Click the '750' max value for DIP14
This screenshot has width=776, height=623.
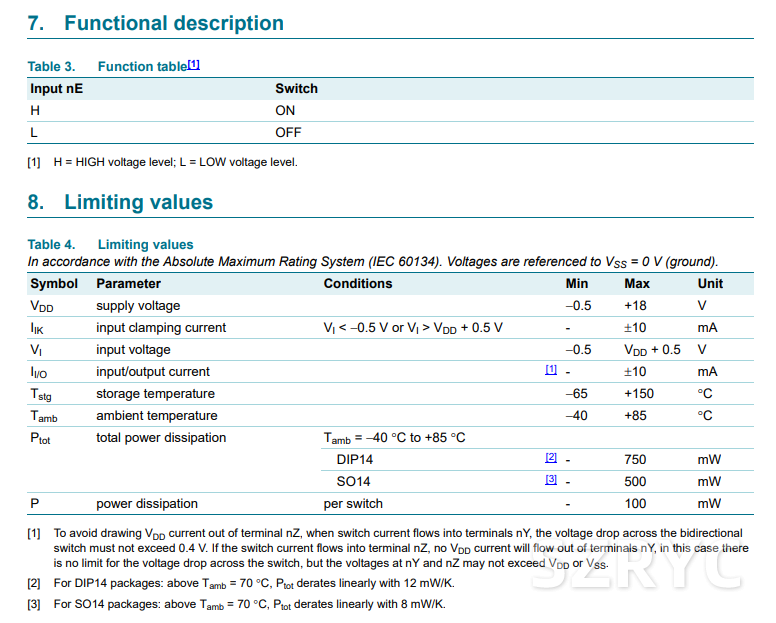pos(636,460)
